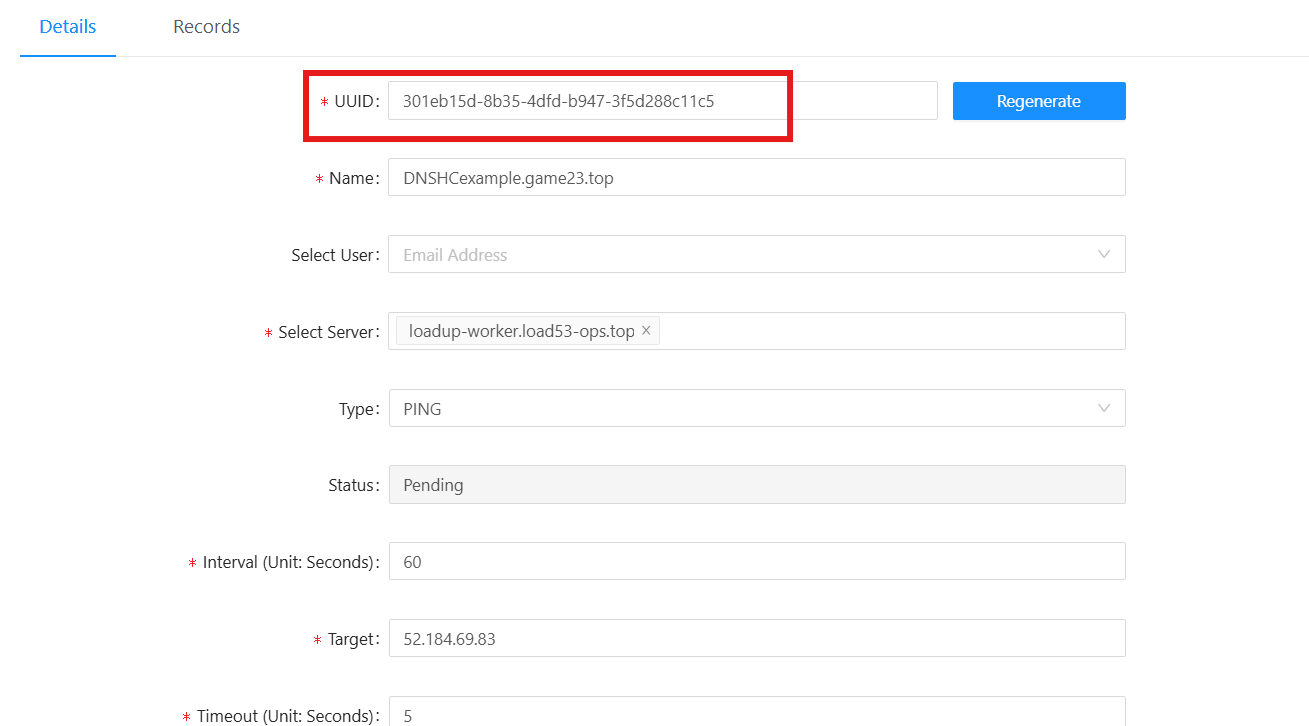Click the Type field chevron arrow
The image size is (1309, 726).
1104,408
